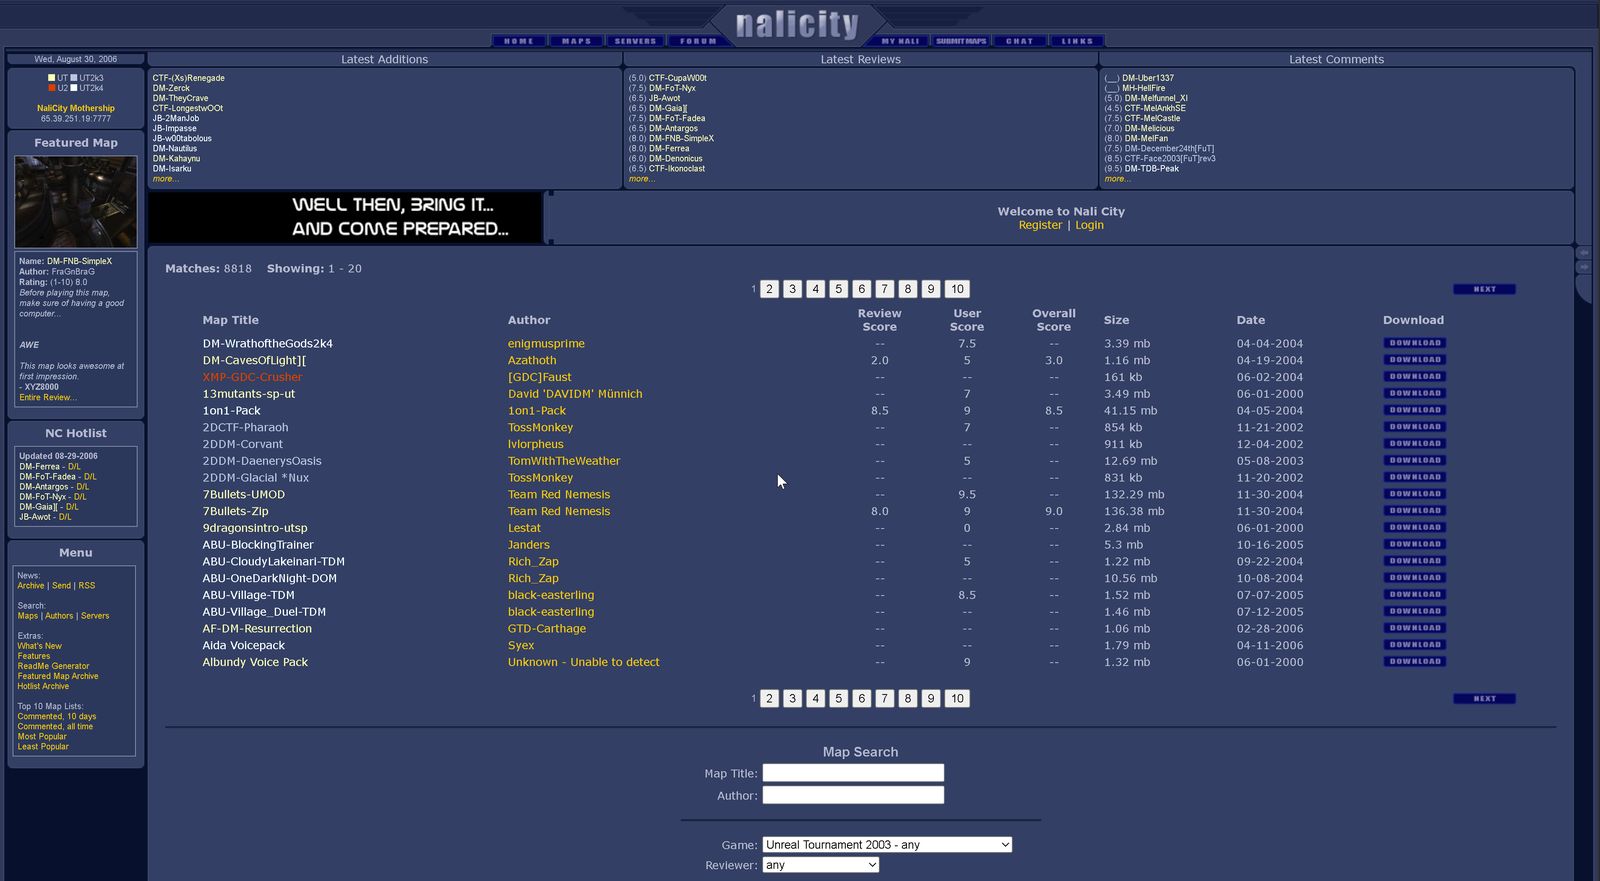
Task: Click the Register link
Action: 1040,226
